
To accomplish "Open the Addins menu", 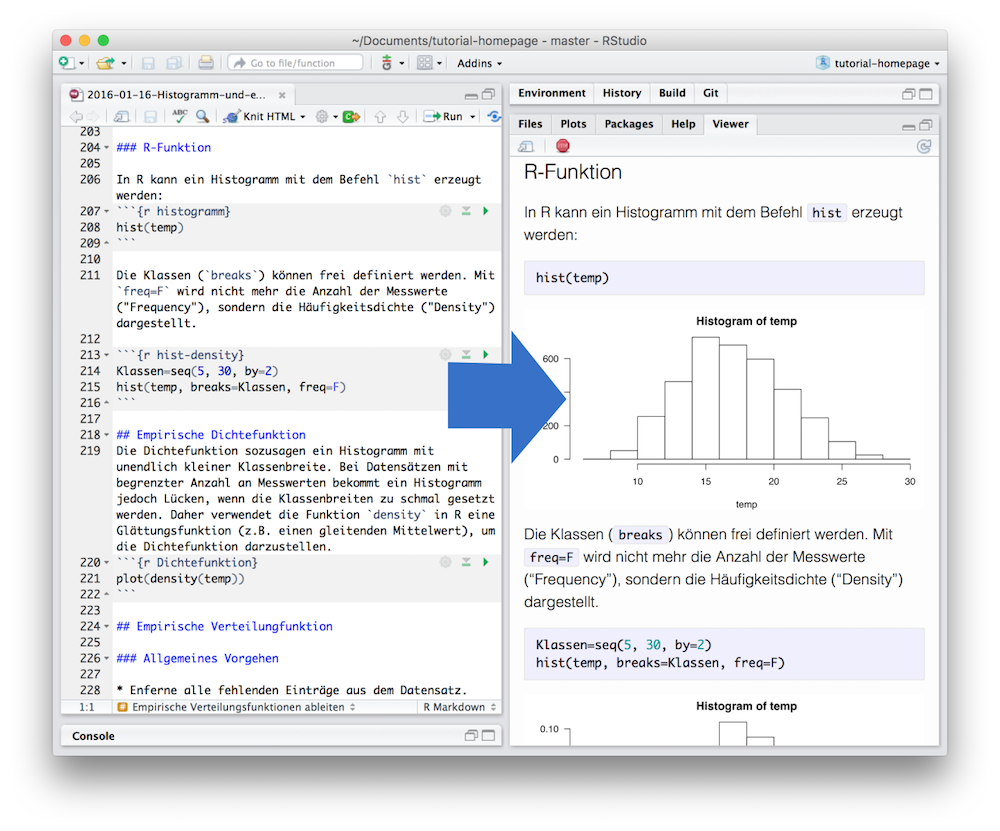I will (x=480, y=63).
